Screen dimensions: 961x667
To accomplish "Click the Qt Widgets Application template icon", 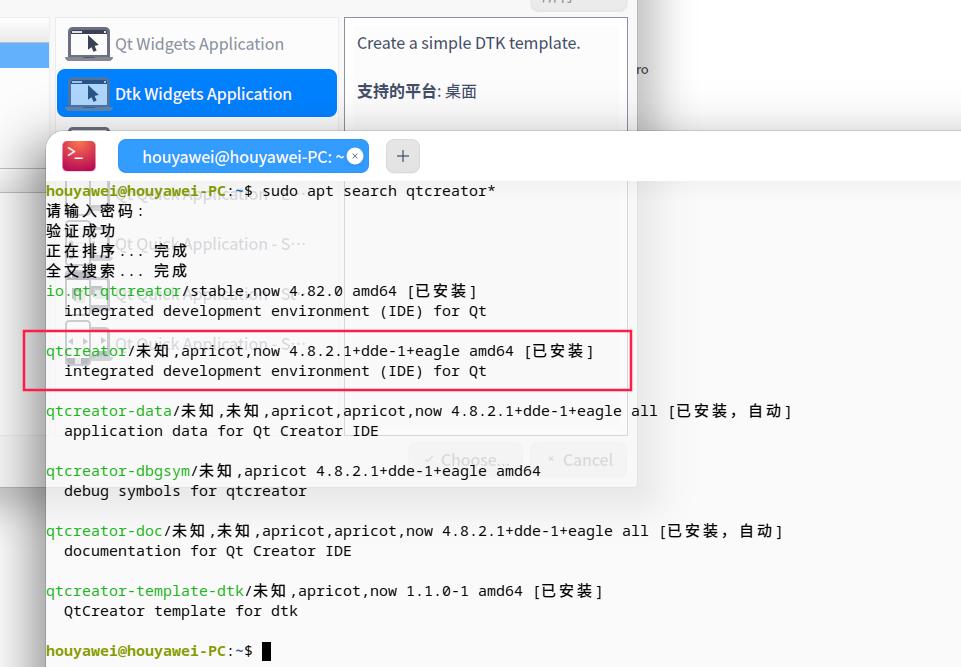I will click(89, 44).
